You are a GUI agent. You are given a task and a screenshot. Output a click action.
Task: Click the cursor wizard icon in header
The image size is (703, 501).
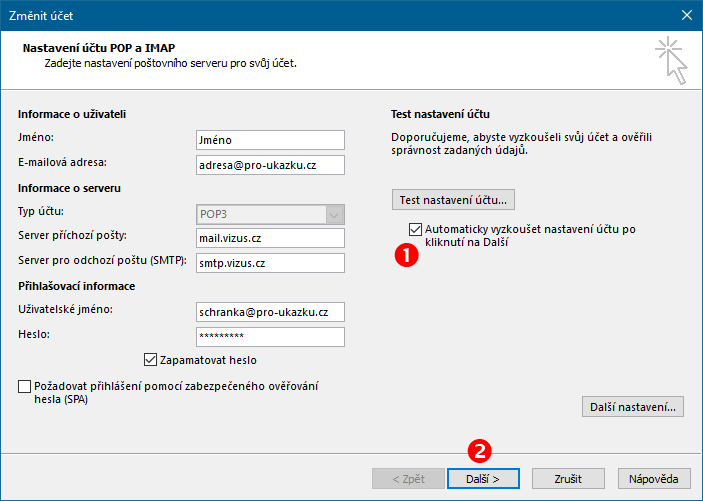(x=671, y=61)
